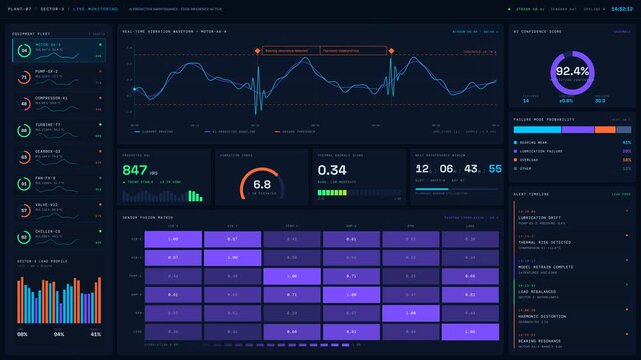Select the VALVE-V12 equipment row name
641x360 pixels.
(x=46, y=205)
